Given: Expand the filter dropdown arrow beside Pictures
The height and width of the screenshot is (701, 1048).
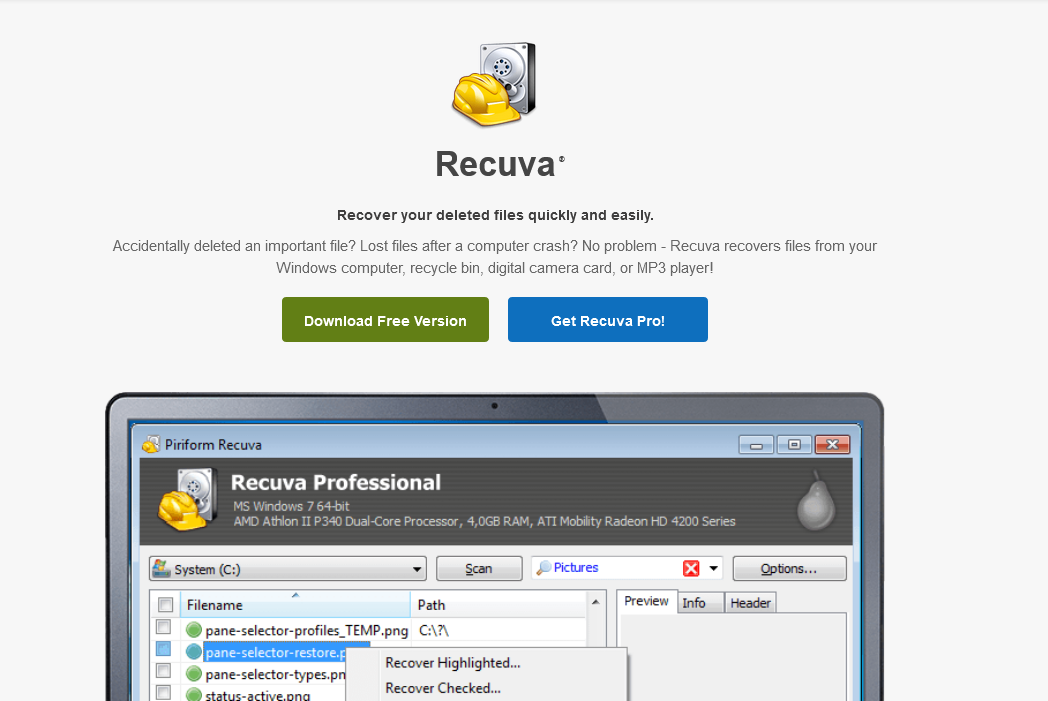Looking at the screenshot, I should click(713, 568).
